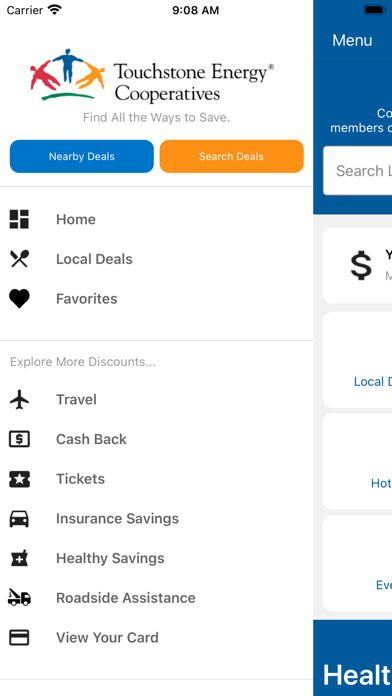Image resolution: width=392 pixels, height=696 pixels.
Task: Tap the Touchstone Energy Cooperatives logo
Action: tap(152, 76)
